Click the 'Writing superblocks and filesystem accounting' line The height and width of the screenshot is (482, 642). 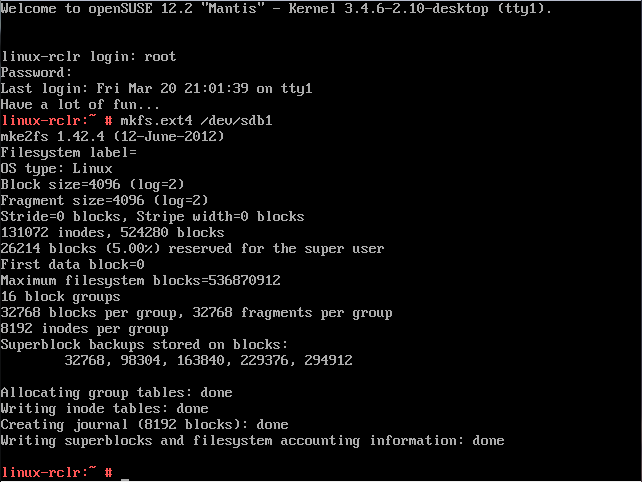pyautogui.click(x=252, y=440)
